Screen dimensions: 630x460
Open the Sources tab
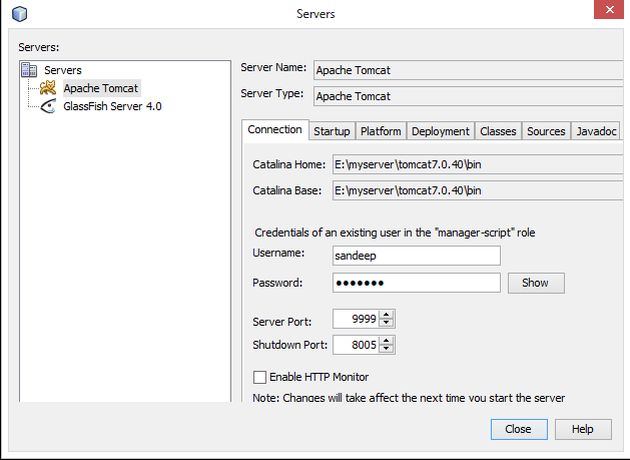pos(546,131)
